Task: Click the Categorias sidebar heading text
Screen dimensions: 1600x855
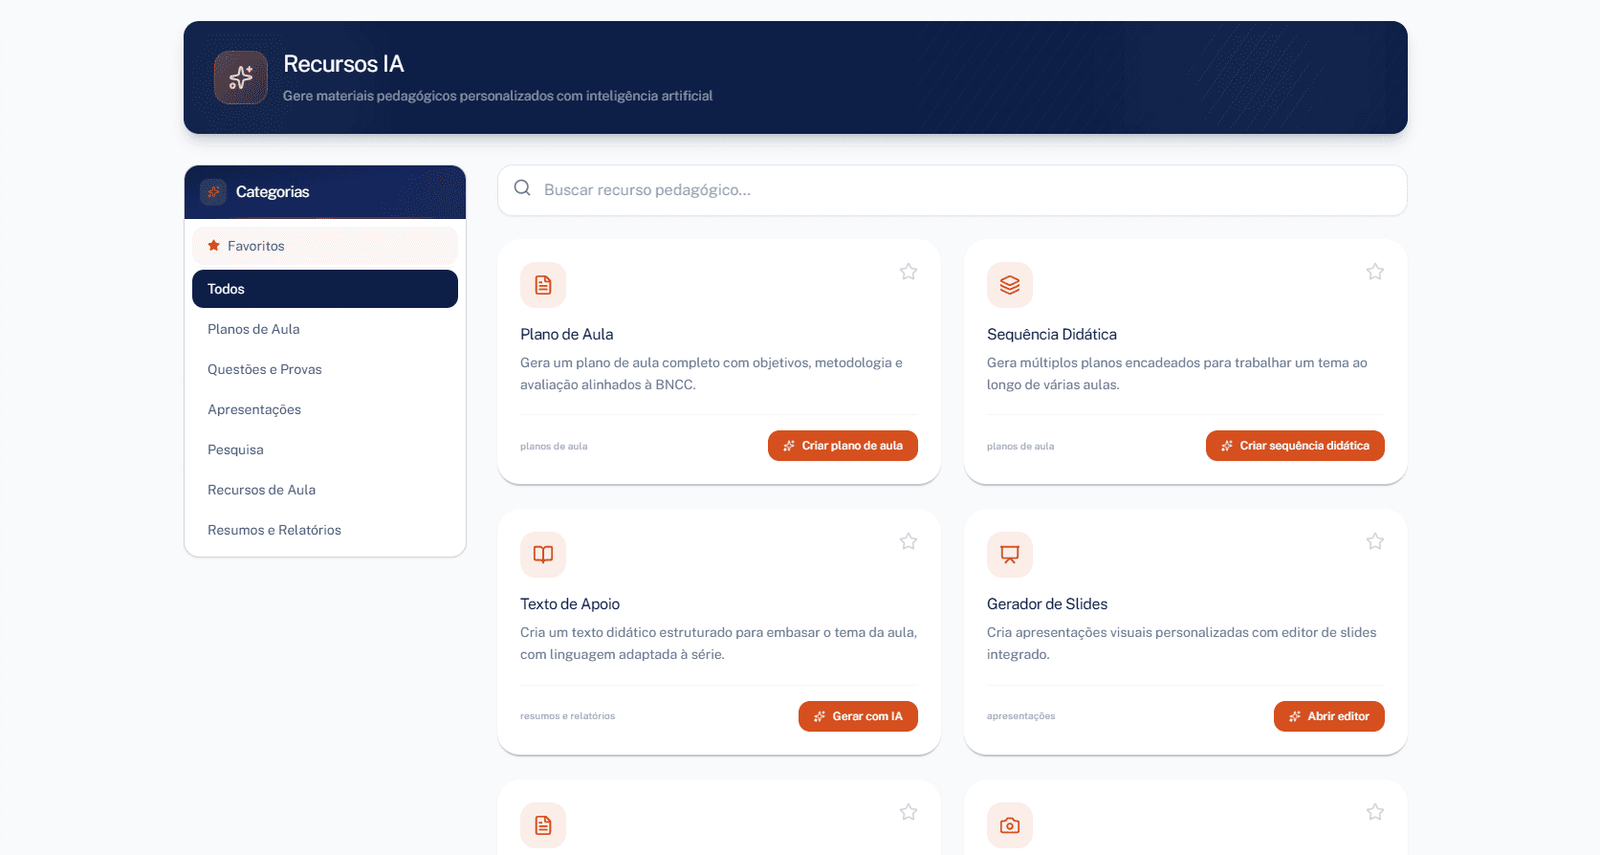Action: pos(273,192)
